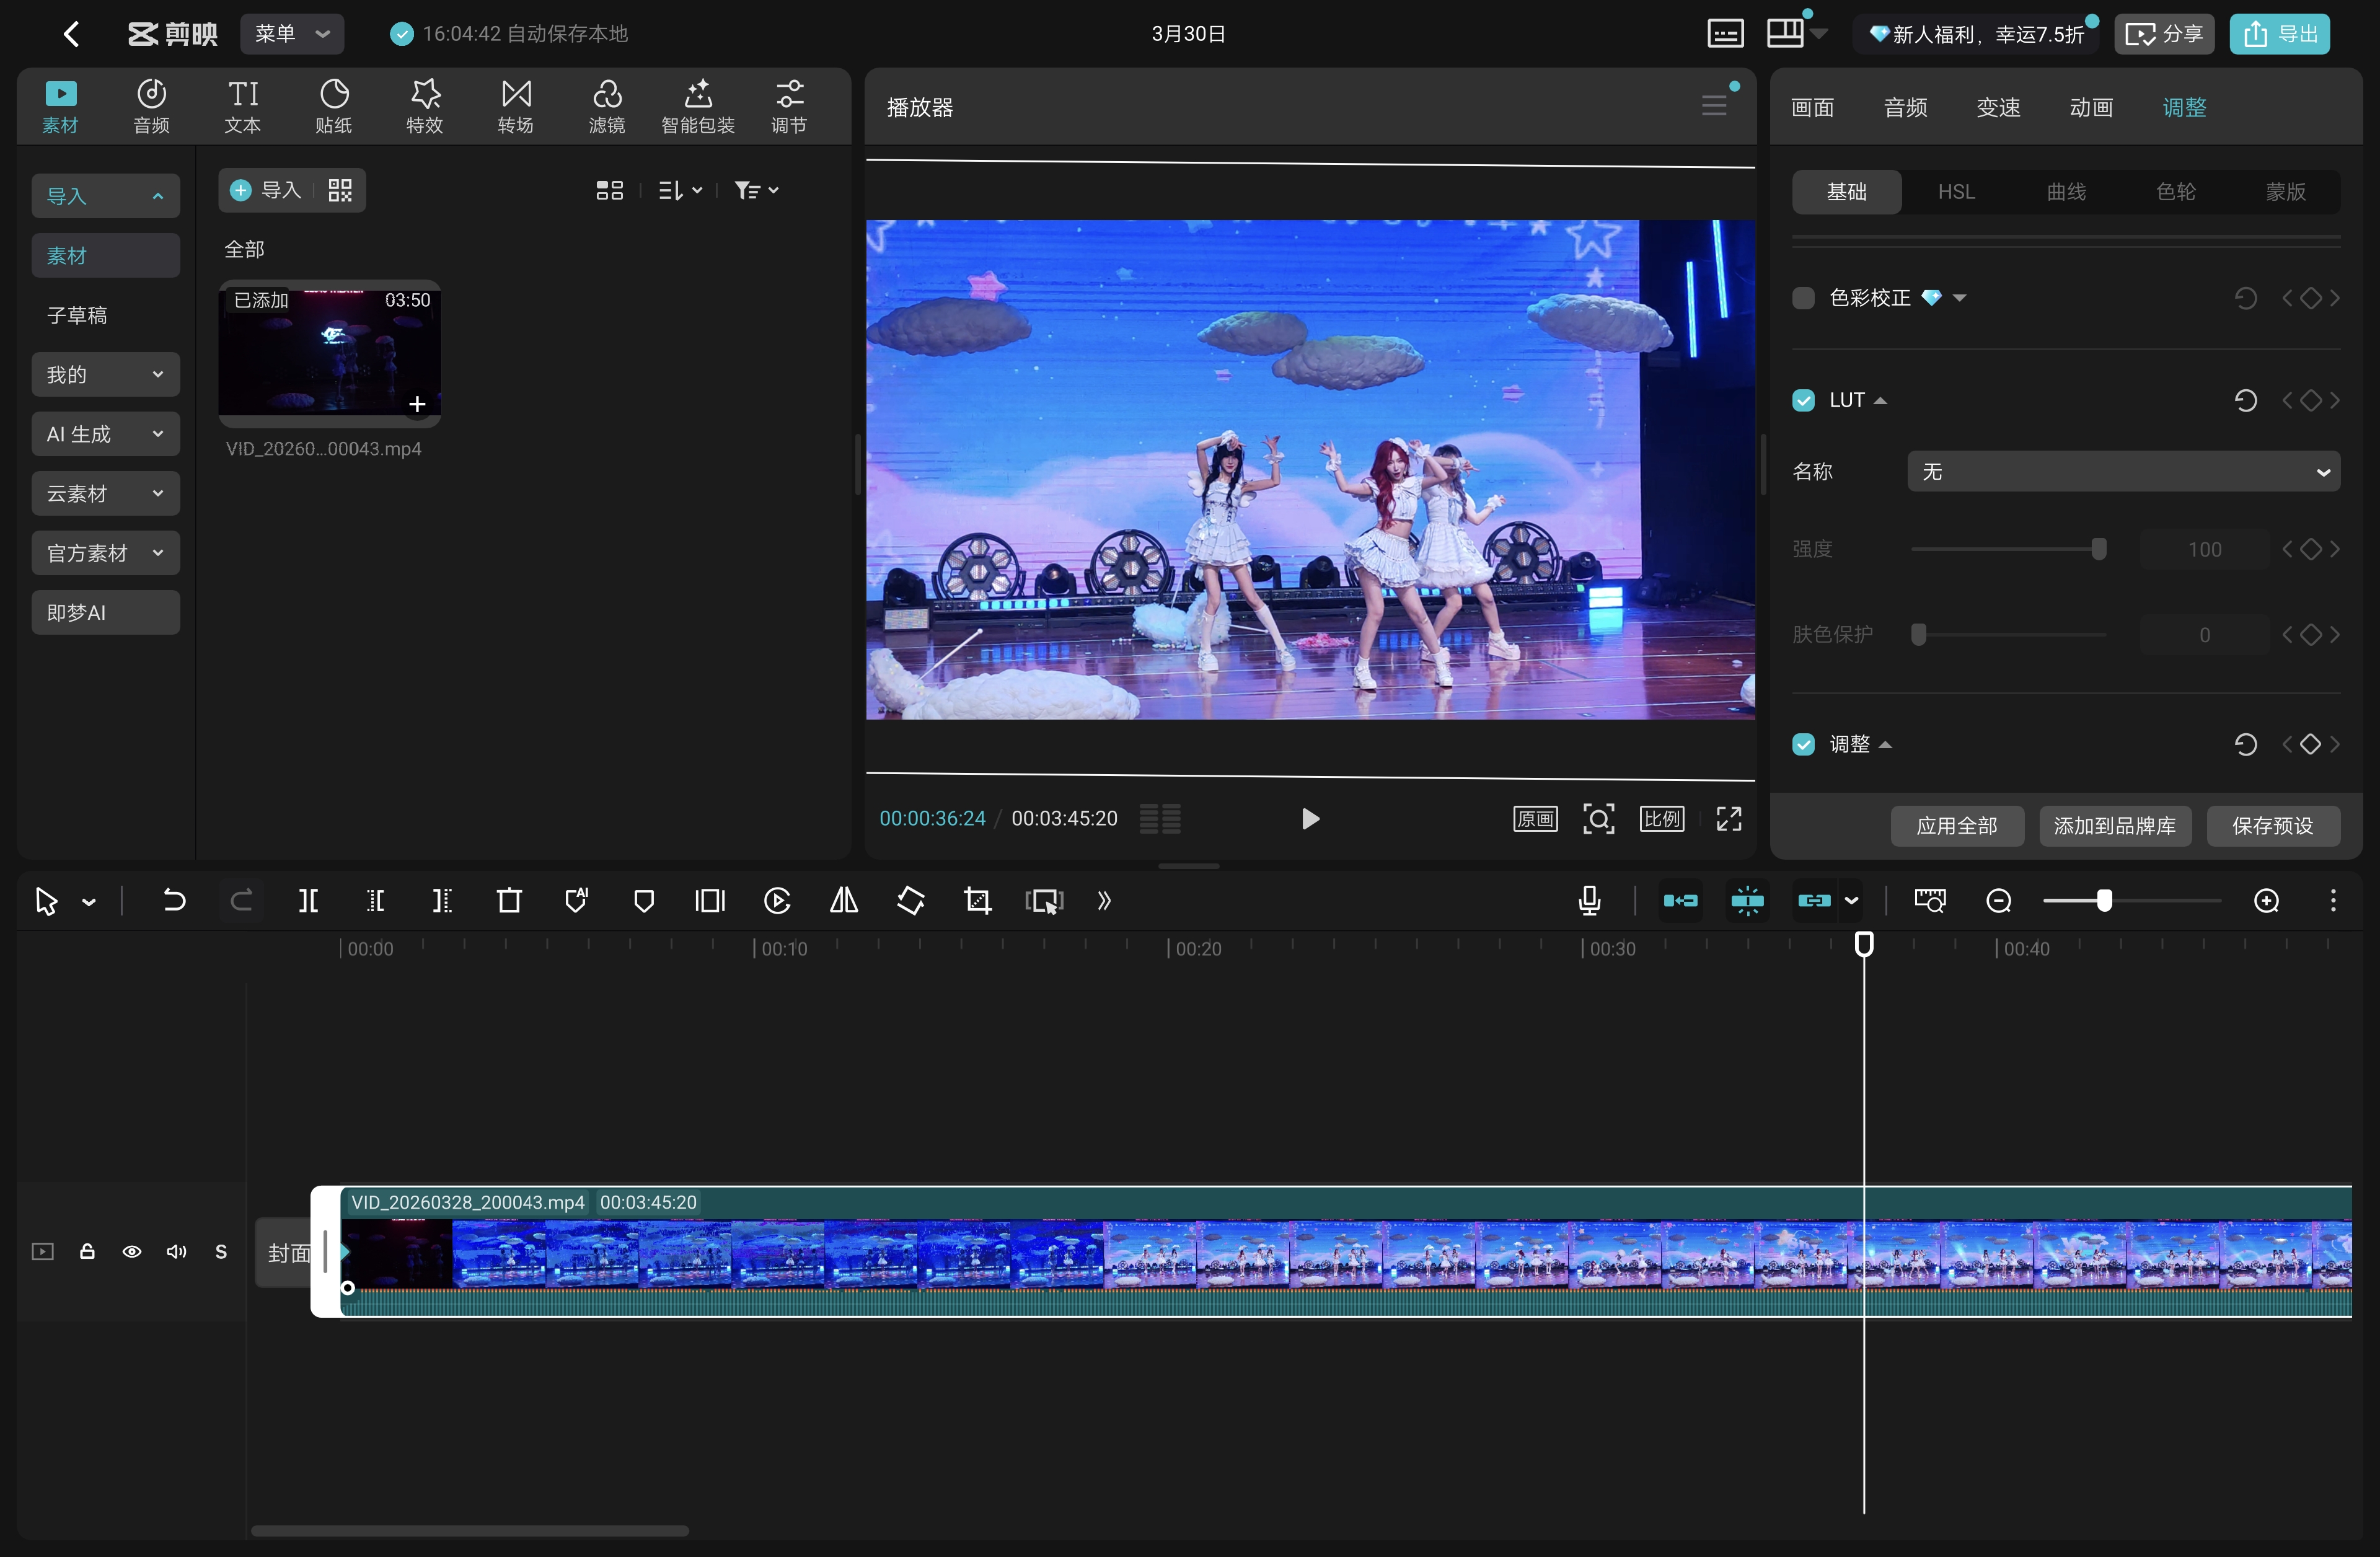The width and height of the screenshot is (2380, 1557).
Task: Switch to the 音频 properties tab
Action: [x=1905, y=107]
